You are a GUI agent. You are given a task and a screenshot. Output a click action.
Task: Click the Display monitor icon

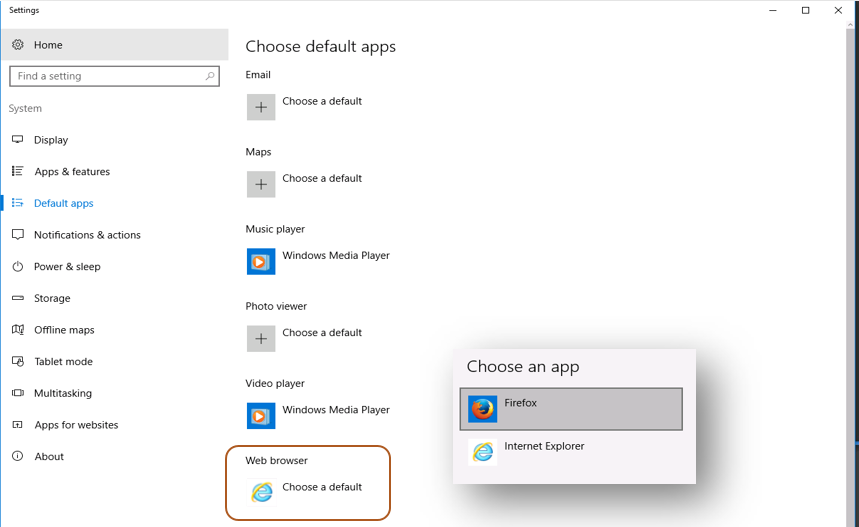pos(18,140)
